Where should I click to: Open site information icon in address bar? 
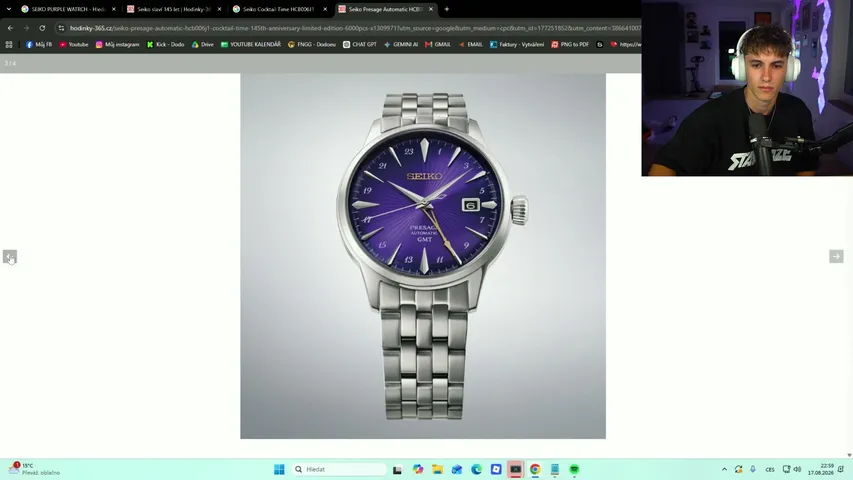point(61,28)
